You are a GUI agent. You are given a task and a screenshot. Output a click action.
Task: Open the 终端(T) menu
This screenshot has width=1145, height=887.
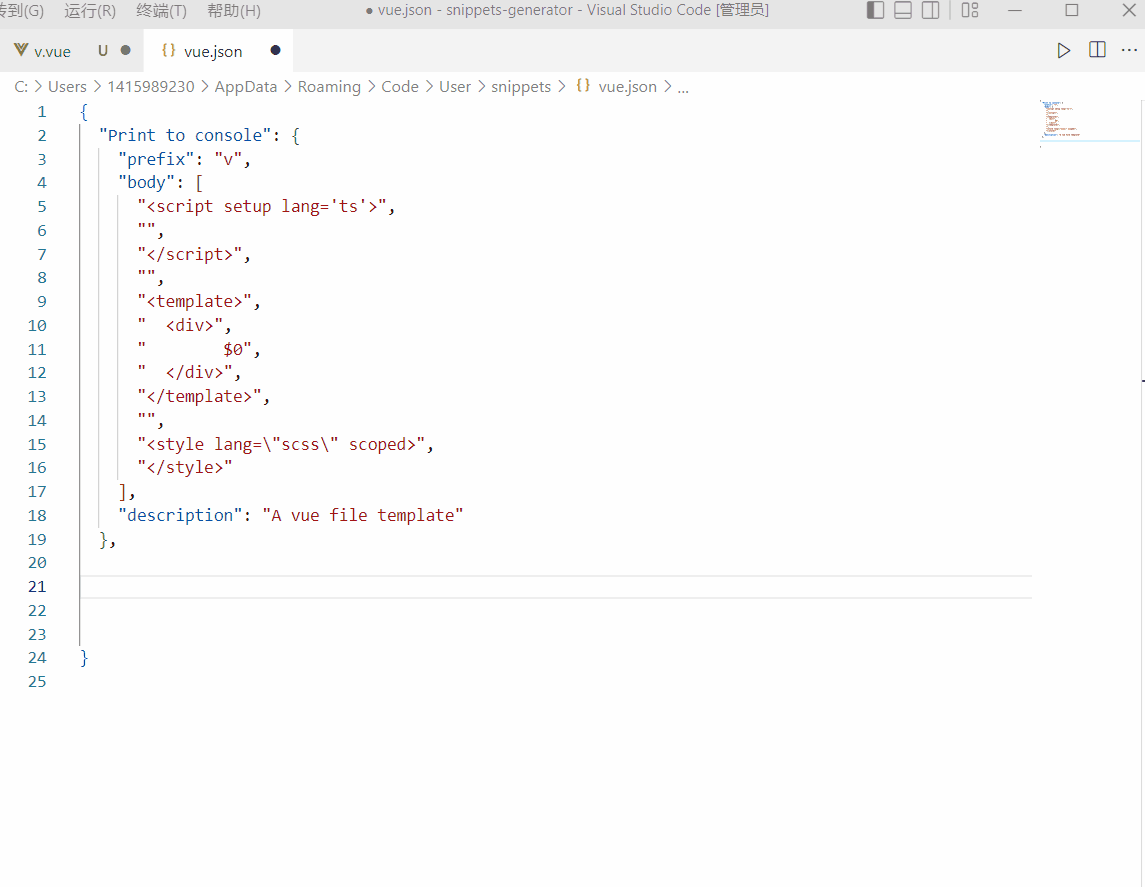[161, 11]
